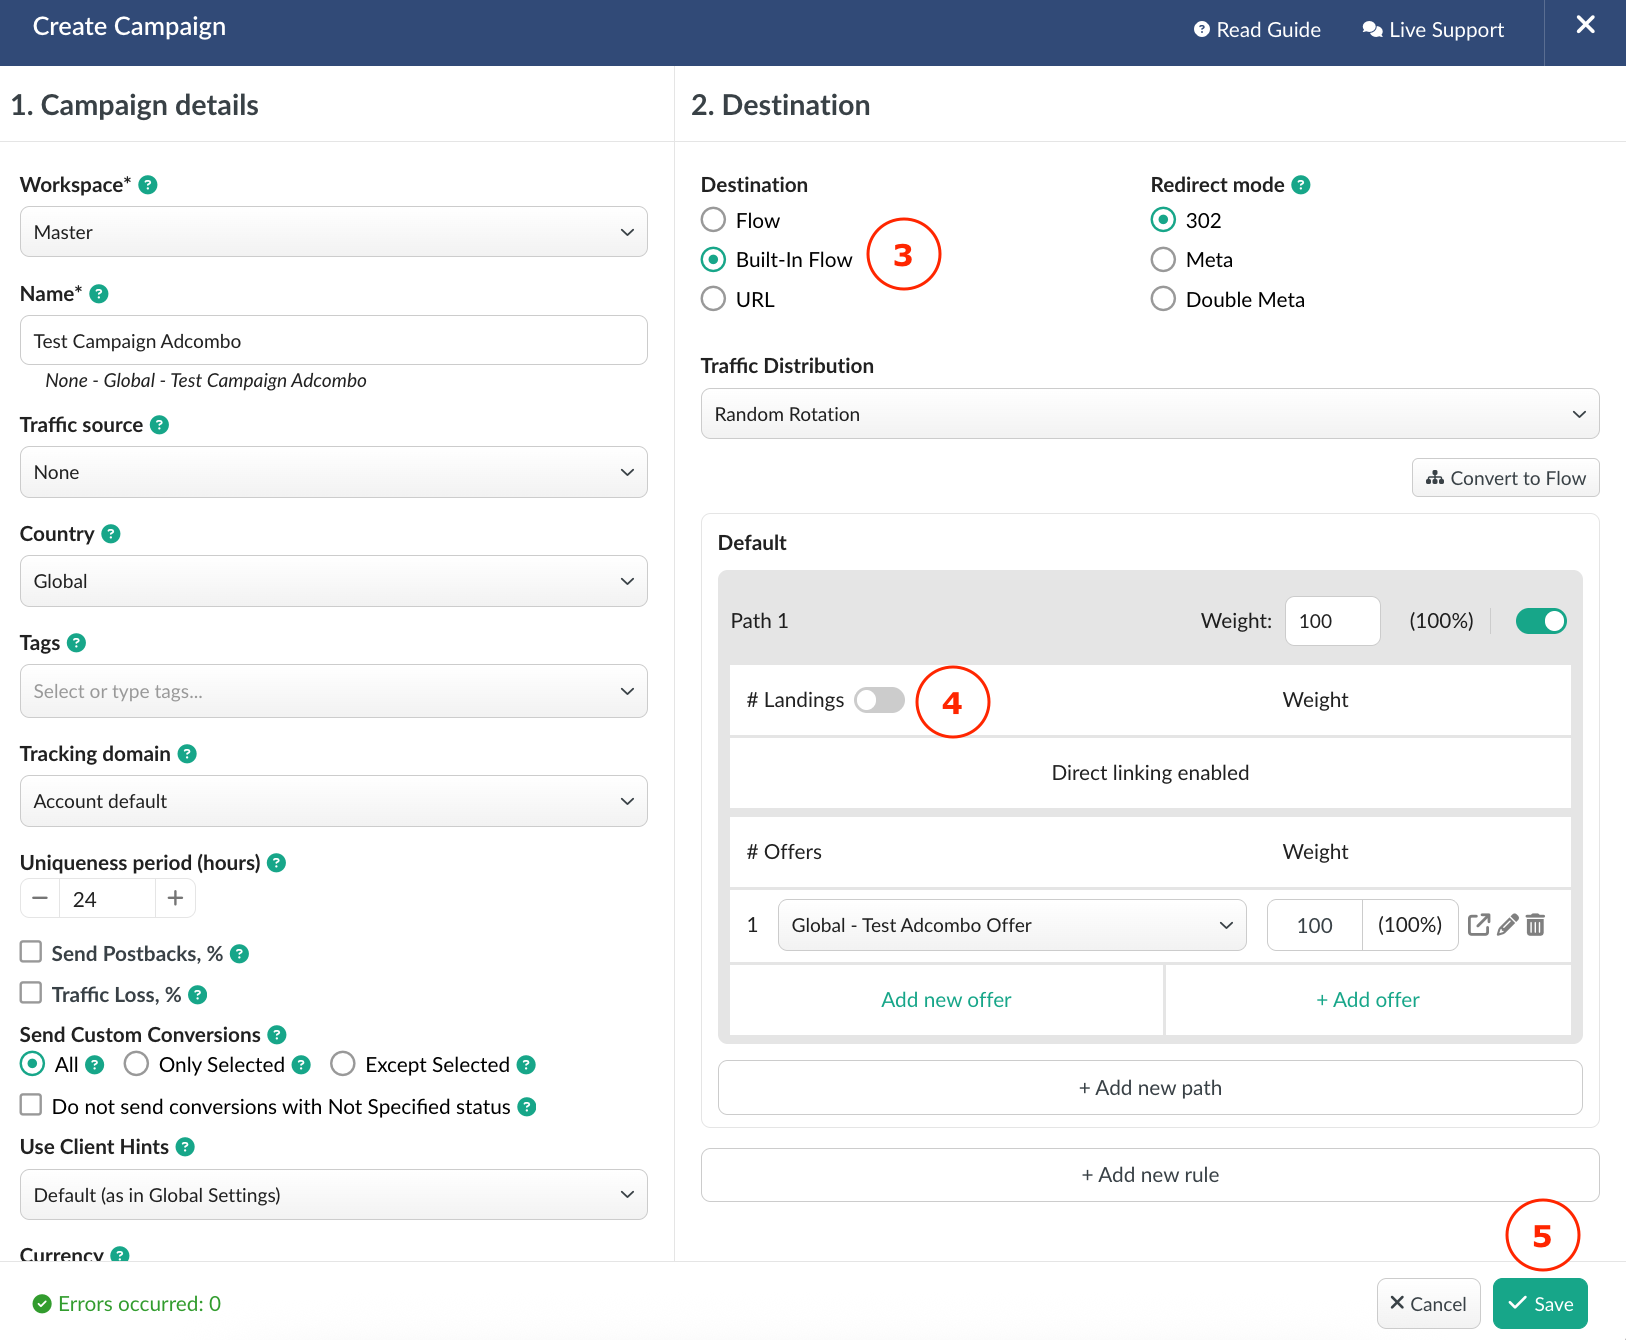Open the Read Guide link
The width and height of the screenshot is (1626, 1340).
[1257, 30]
